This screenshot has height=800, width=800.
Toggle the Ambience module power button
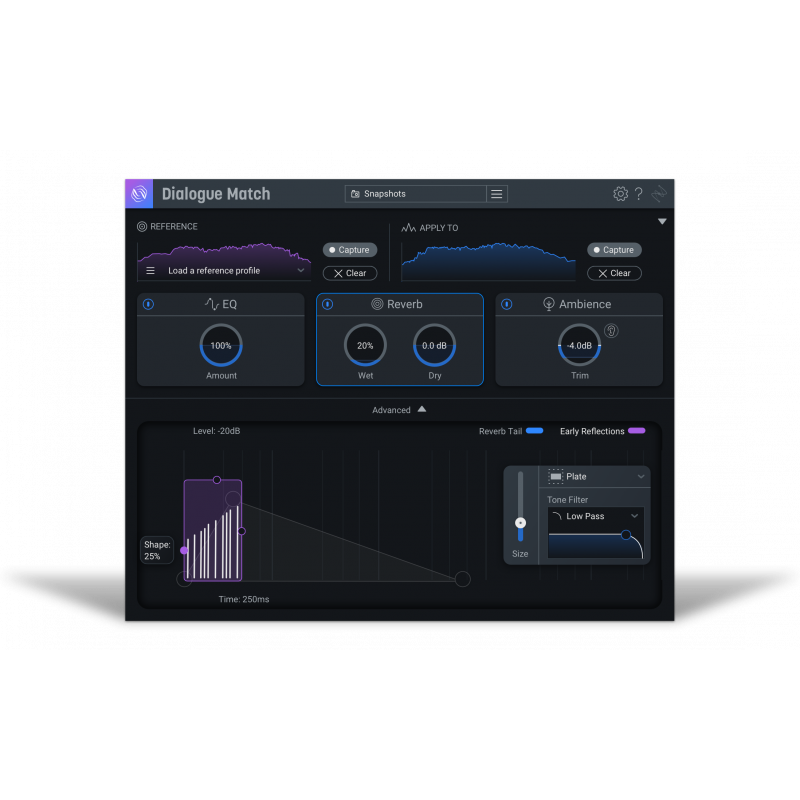tap(507, 304)
